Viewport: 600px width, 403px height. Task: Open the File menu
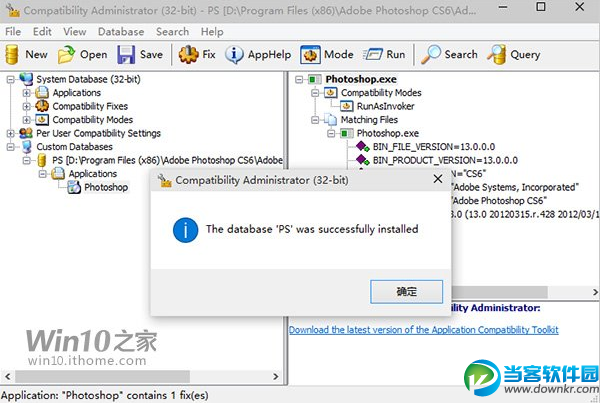(x=13, y=31)
